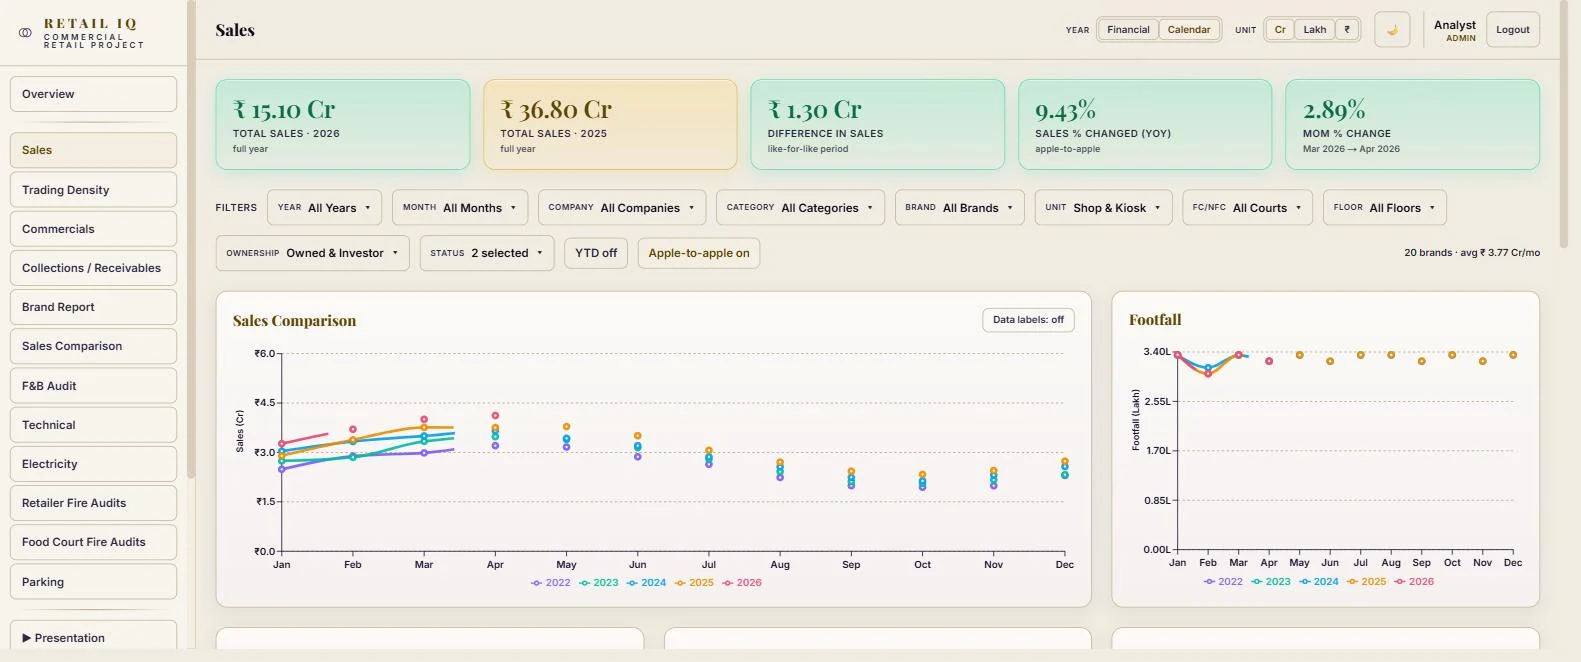Image resolution: width=1581 pixels, height=662 pixels.
Task: Open Sales Comparison sidebar item
Action: (x=93, y=346)
